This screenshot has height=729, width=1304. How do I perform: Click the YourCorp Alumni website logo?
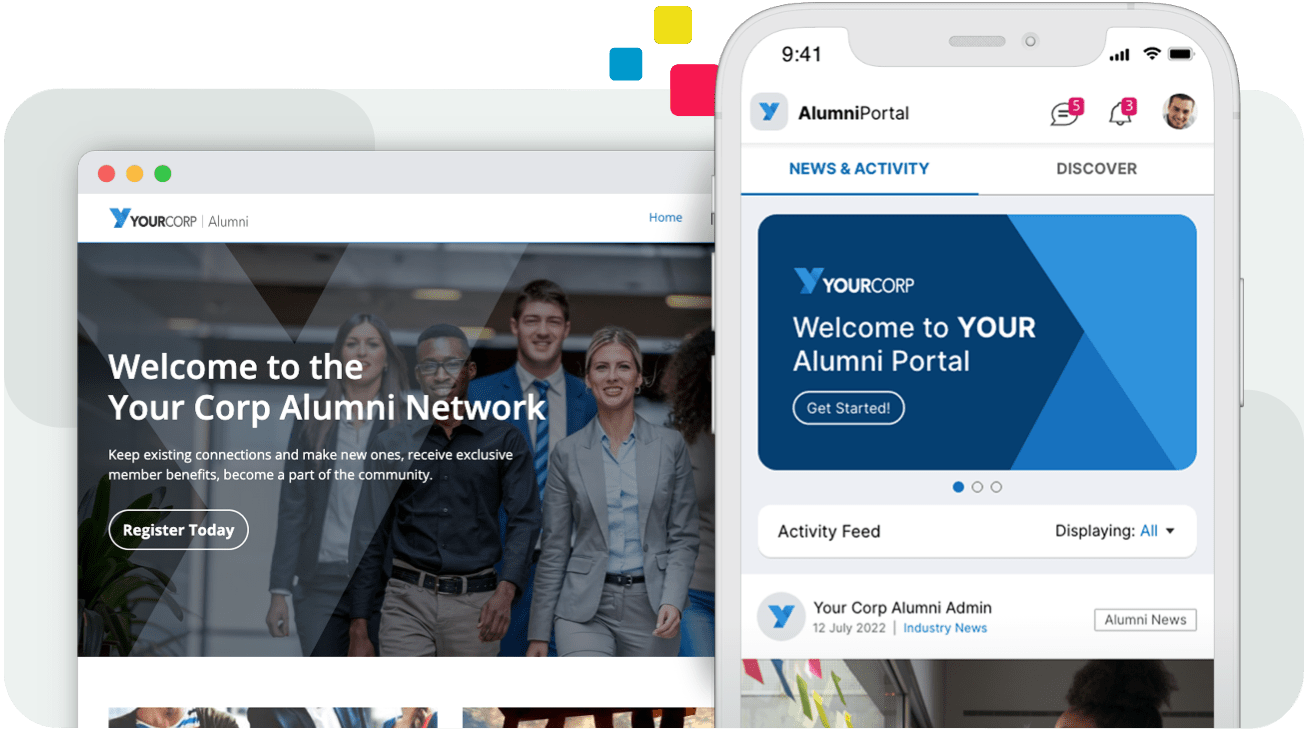179,219
